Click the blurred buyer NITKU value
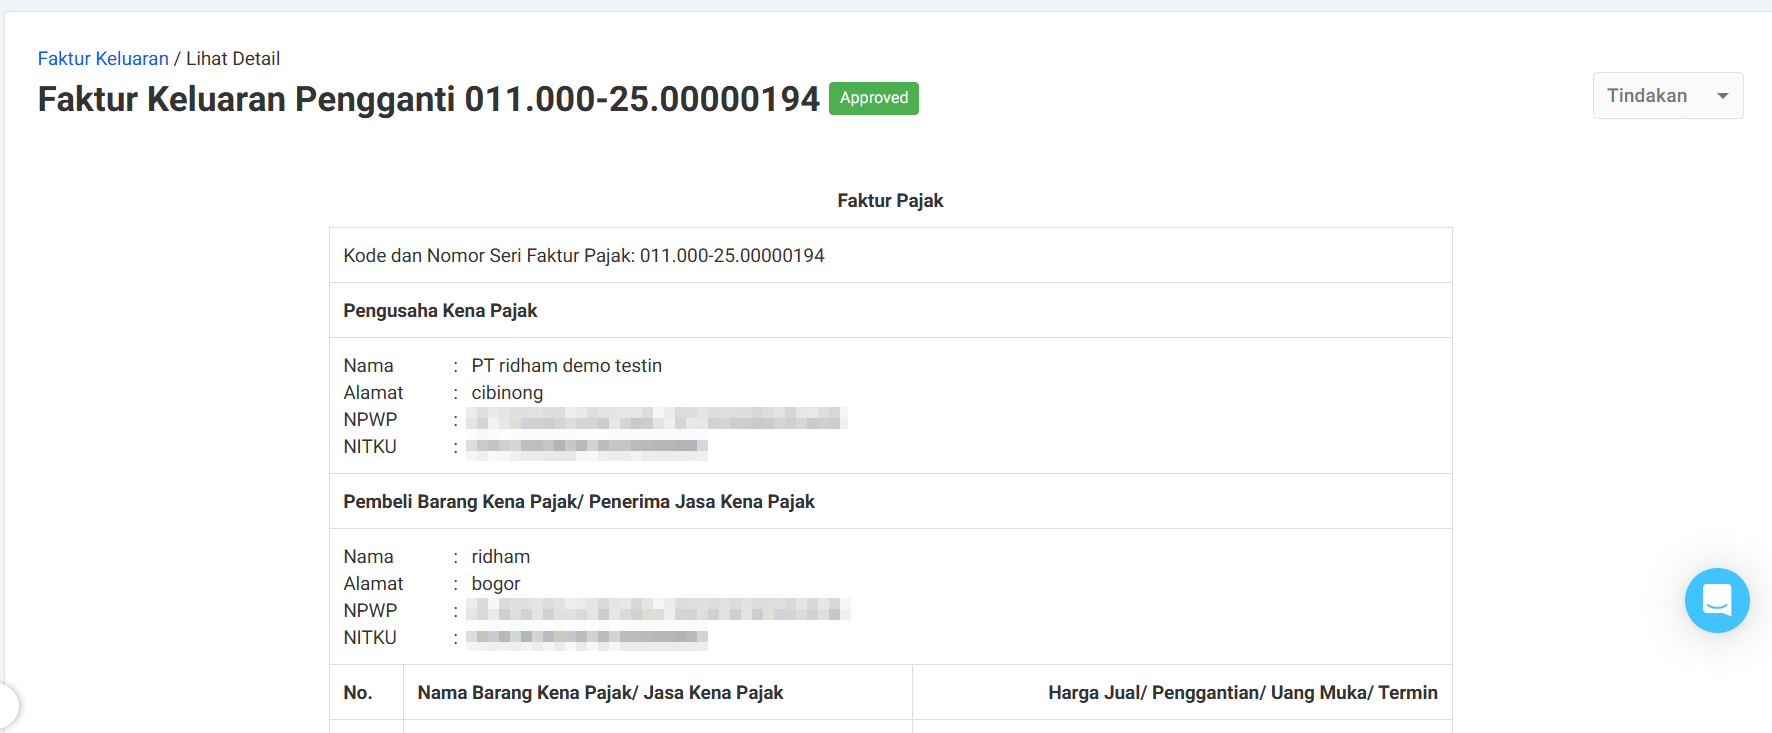 point(587,638)
